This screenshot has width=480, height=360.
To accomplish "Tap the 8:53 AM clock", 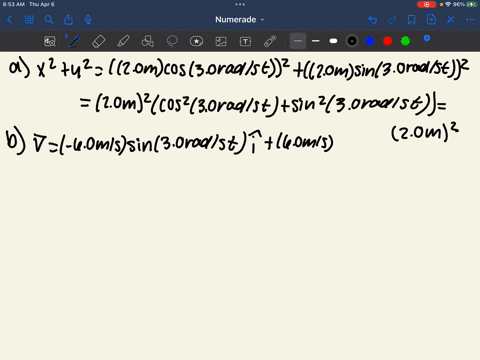I will pos(14,4).
